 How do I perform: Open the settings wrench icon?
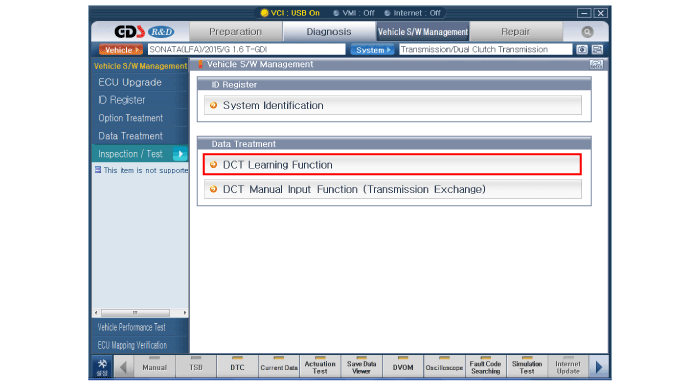coord(102,367)
